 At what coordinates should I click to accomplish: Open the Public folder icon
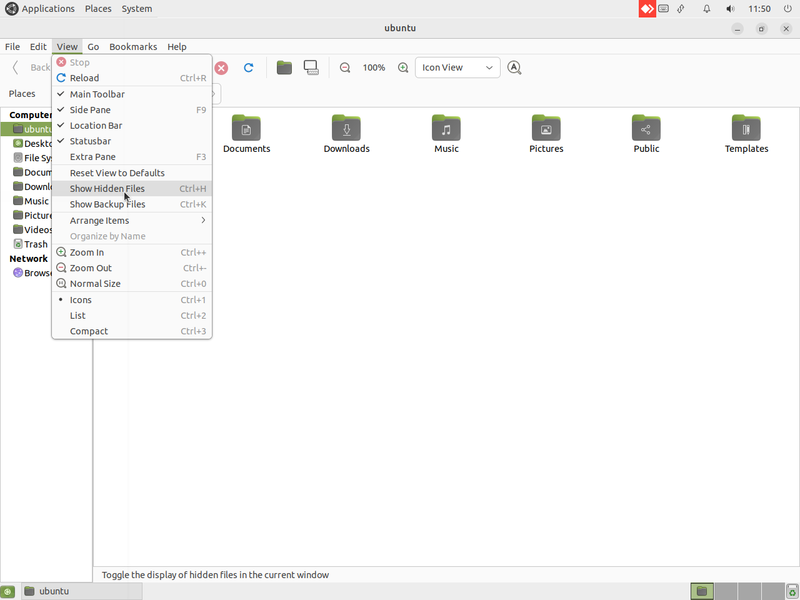[x=646, y=128]
